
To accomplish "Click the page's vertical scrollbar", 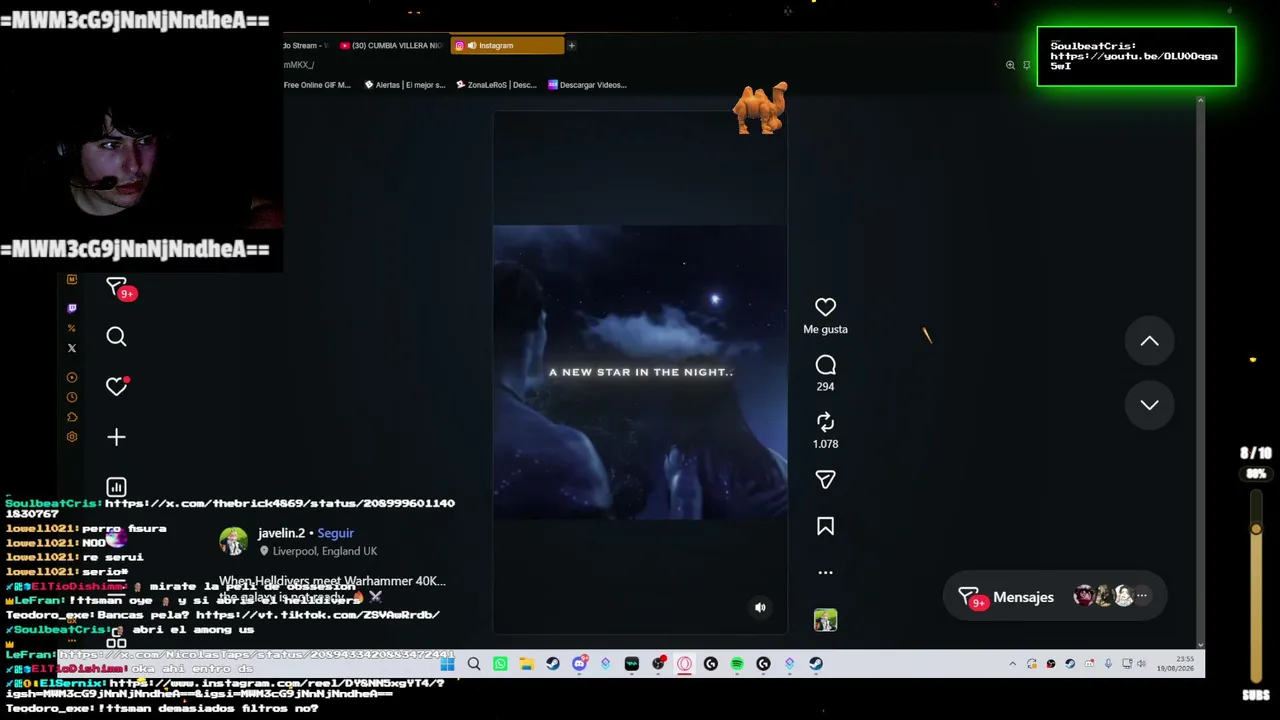I will point(1200,372).
